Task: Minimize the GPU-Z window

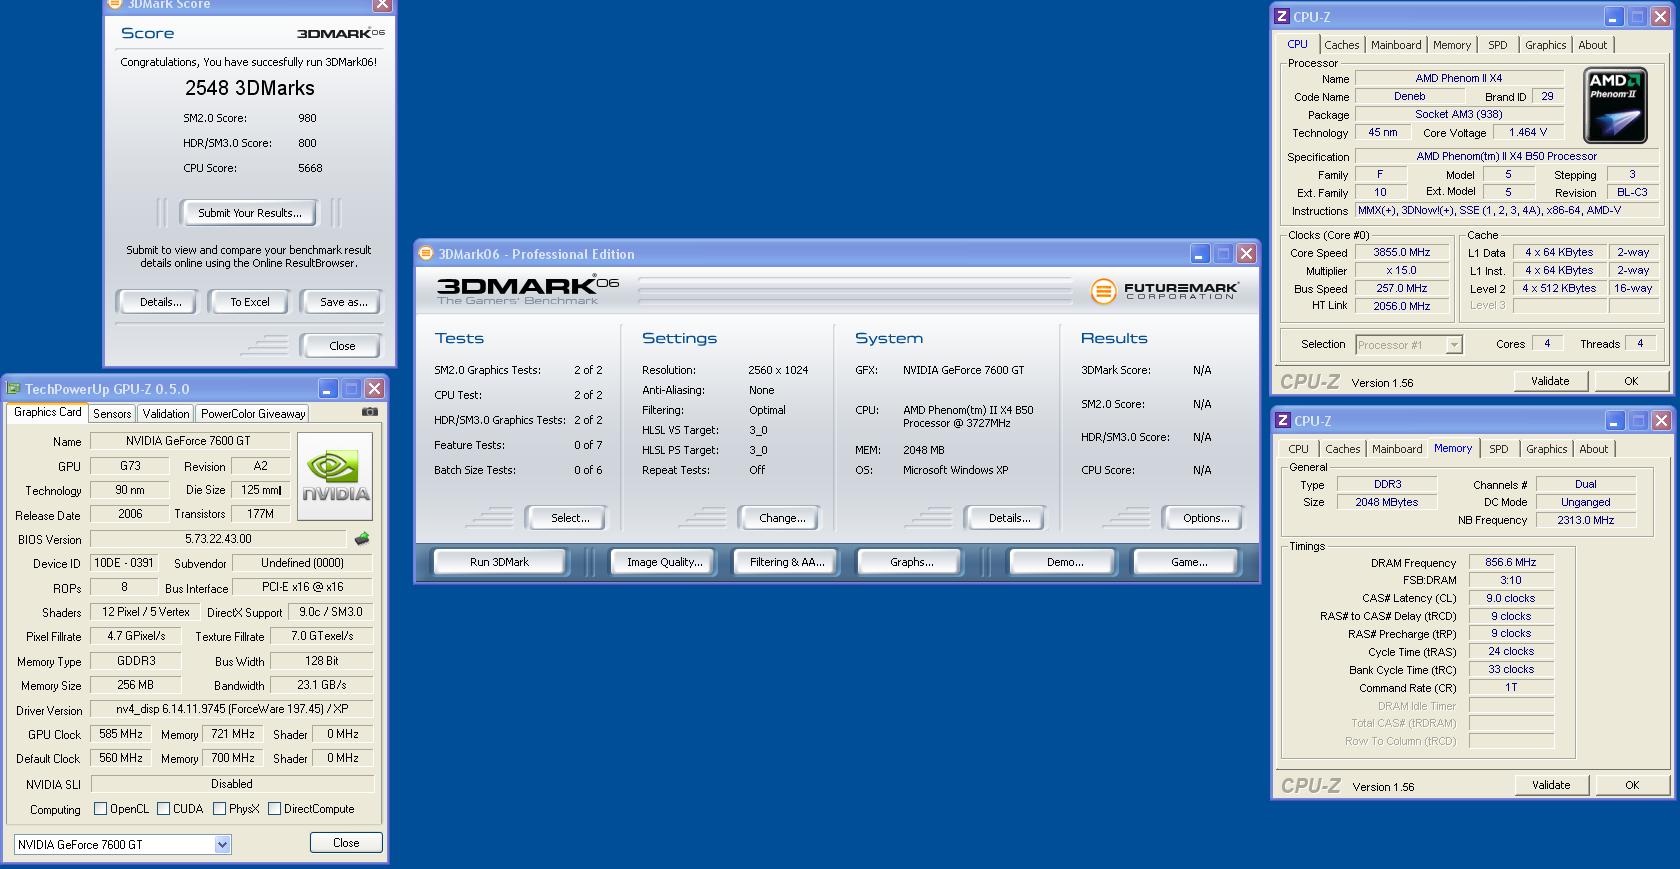Action: pyautogui.click(x=328, y=389)
